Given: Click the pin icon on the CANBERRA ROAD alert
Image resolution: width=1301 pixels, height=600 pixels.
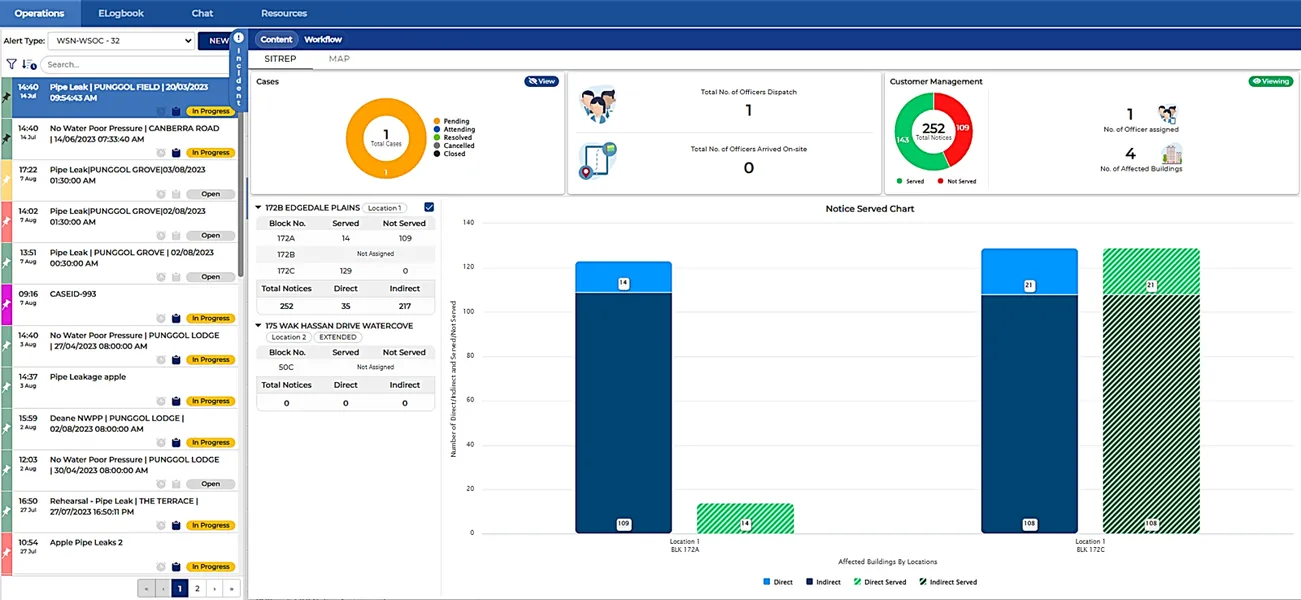Looking at the screenshot, I should [x=6, y=139].
